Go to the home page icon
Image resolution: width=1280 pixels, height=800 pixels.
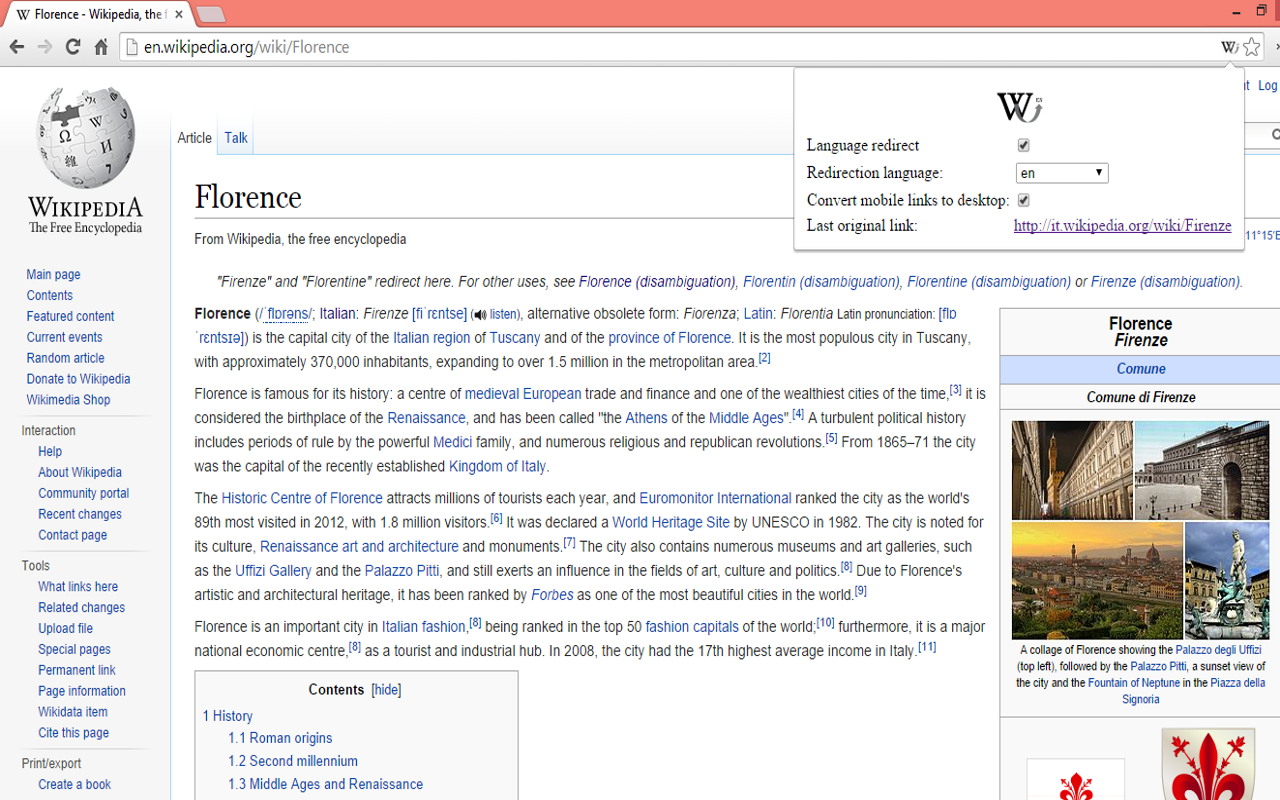[x=101, y=47]
